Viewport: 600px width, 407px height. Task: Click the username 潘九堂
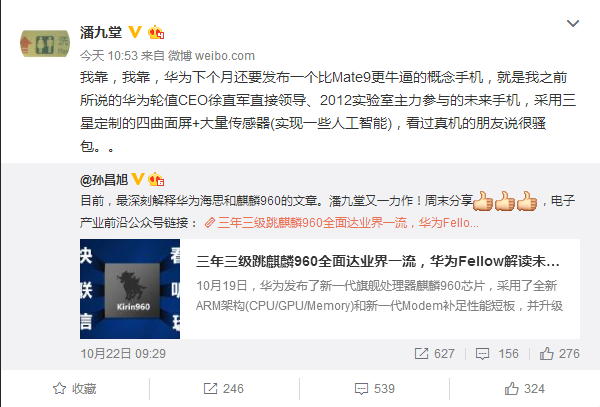tap(101, 33)
